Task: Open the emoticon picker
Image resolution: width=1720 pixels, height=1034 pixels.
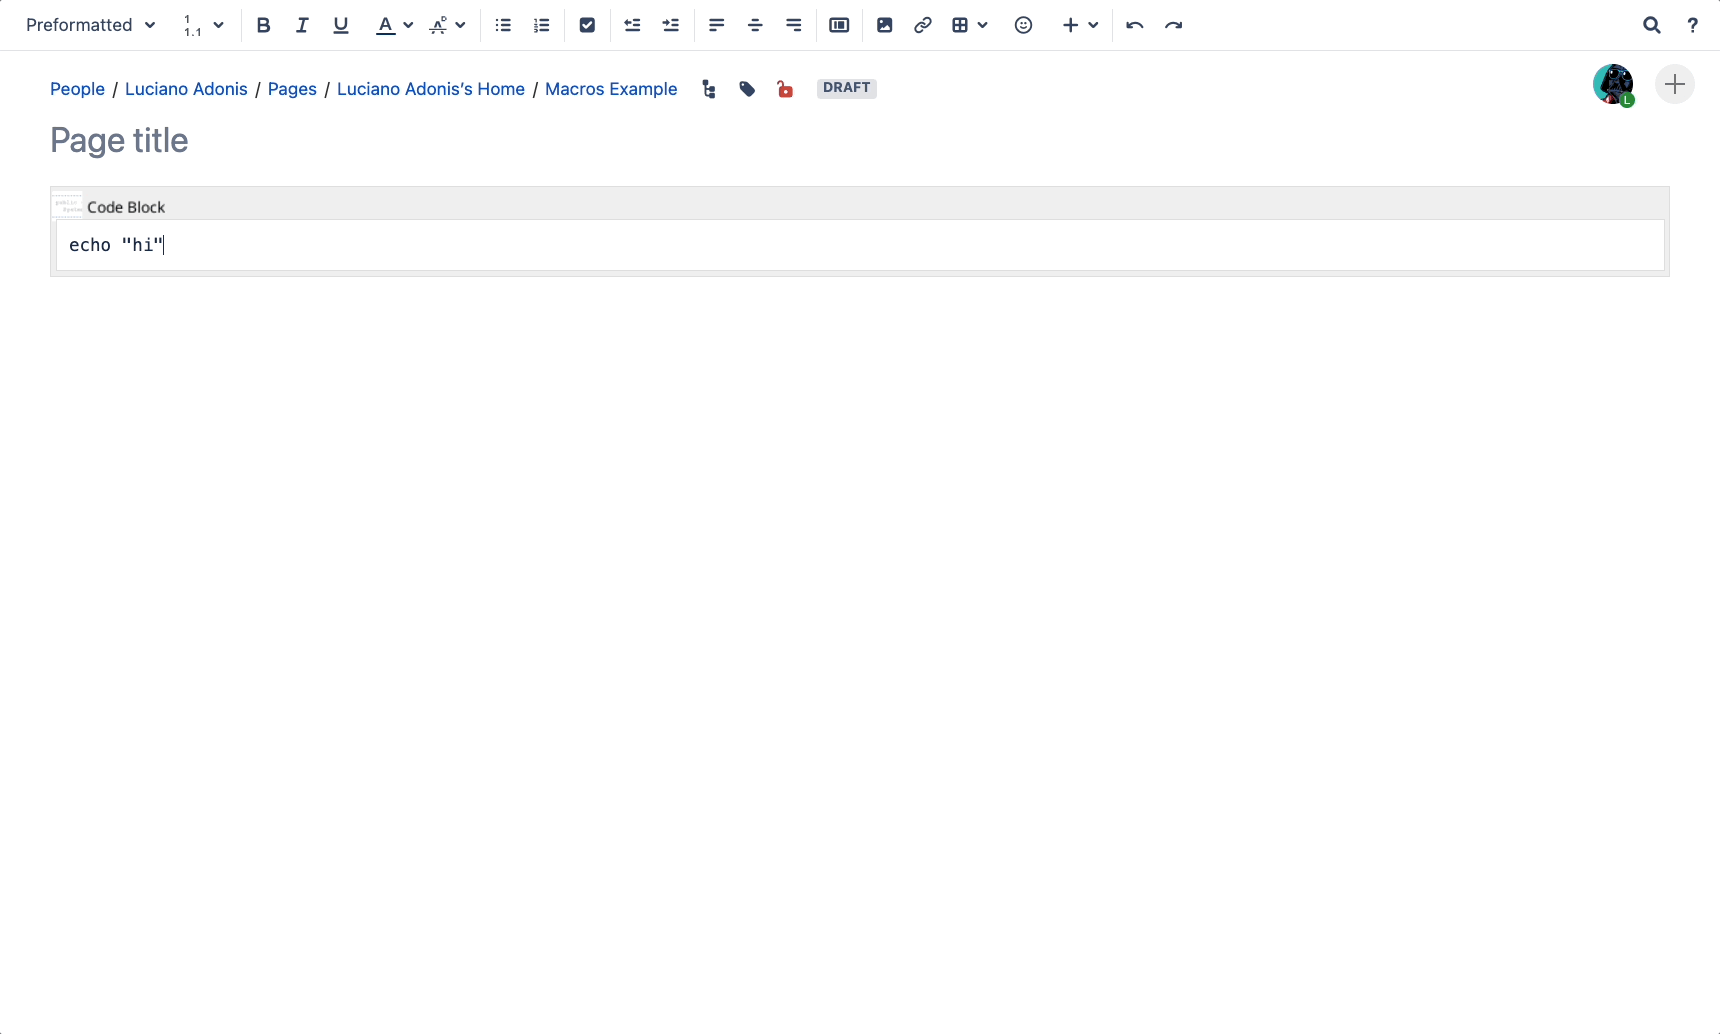Action: point(1023,25)
